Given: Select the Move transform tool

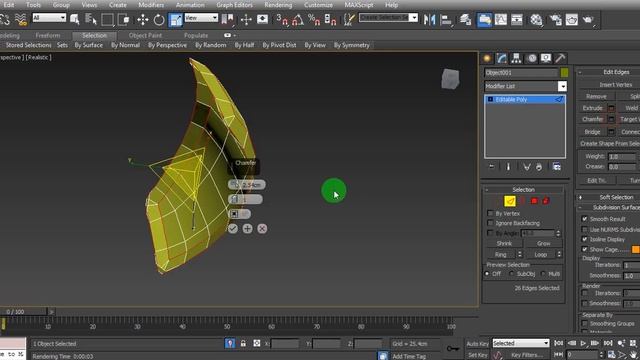Looking at the screenshot, I should [142, 19].
